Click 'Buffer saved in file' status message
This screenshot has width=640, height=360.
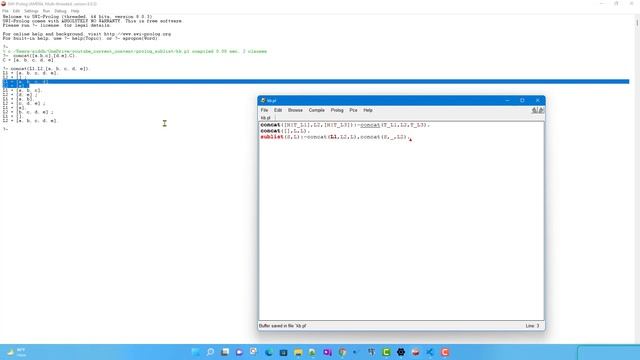[282, 326]
